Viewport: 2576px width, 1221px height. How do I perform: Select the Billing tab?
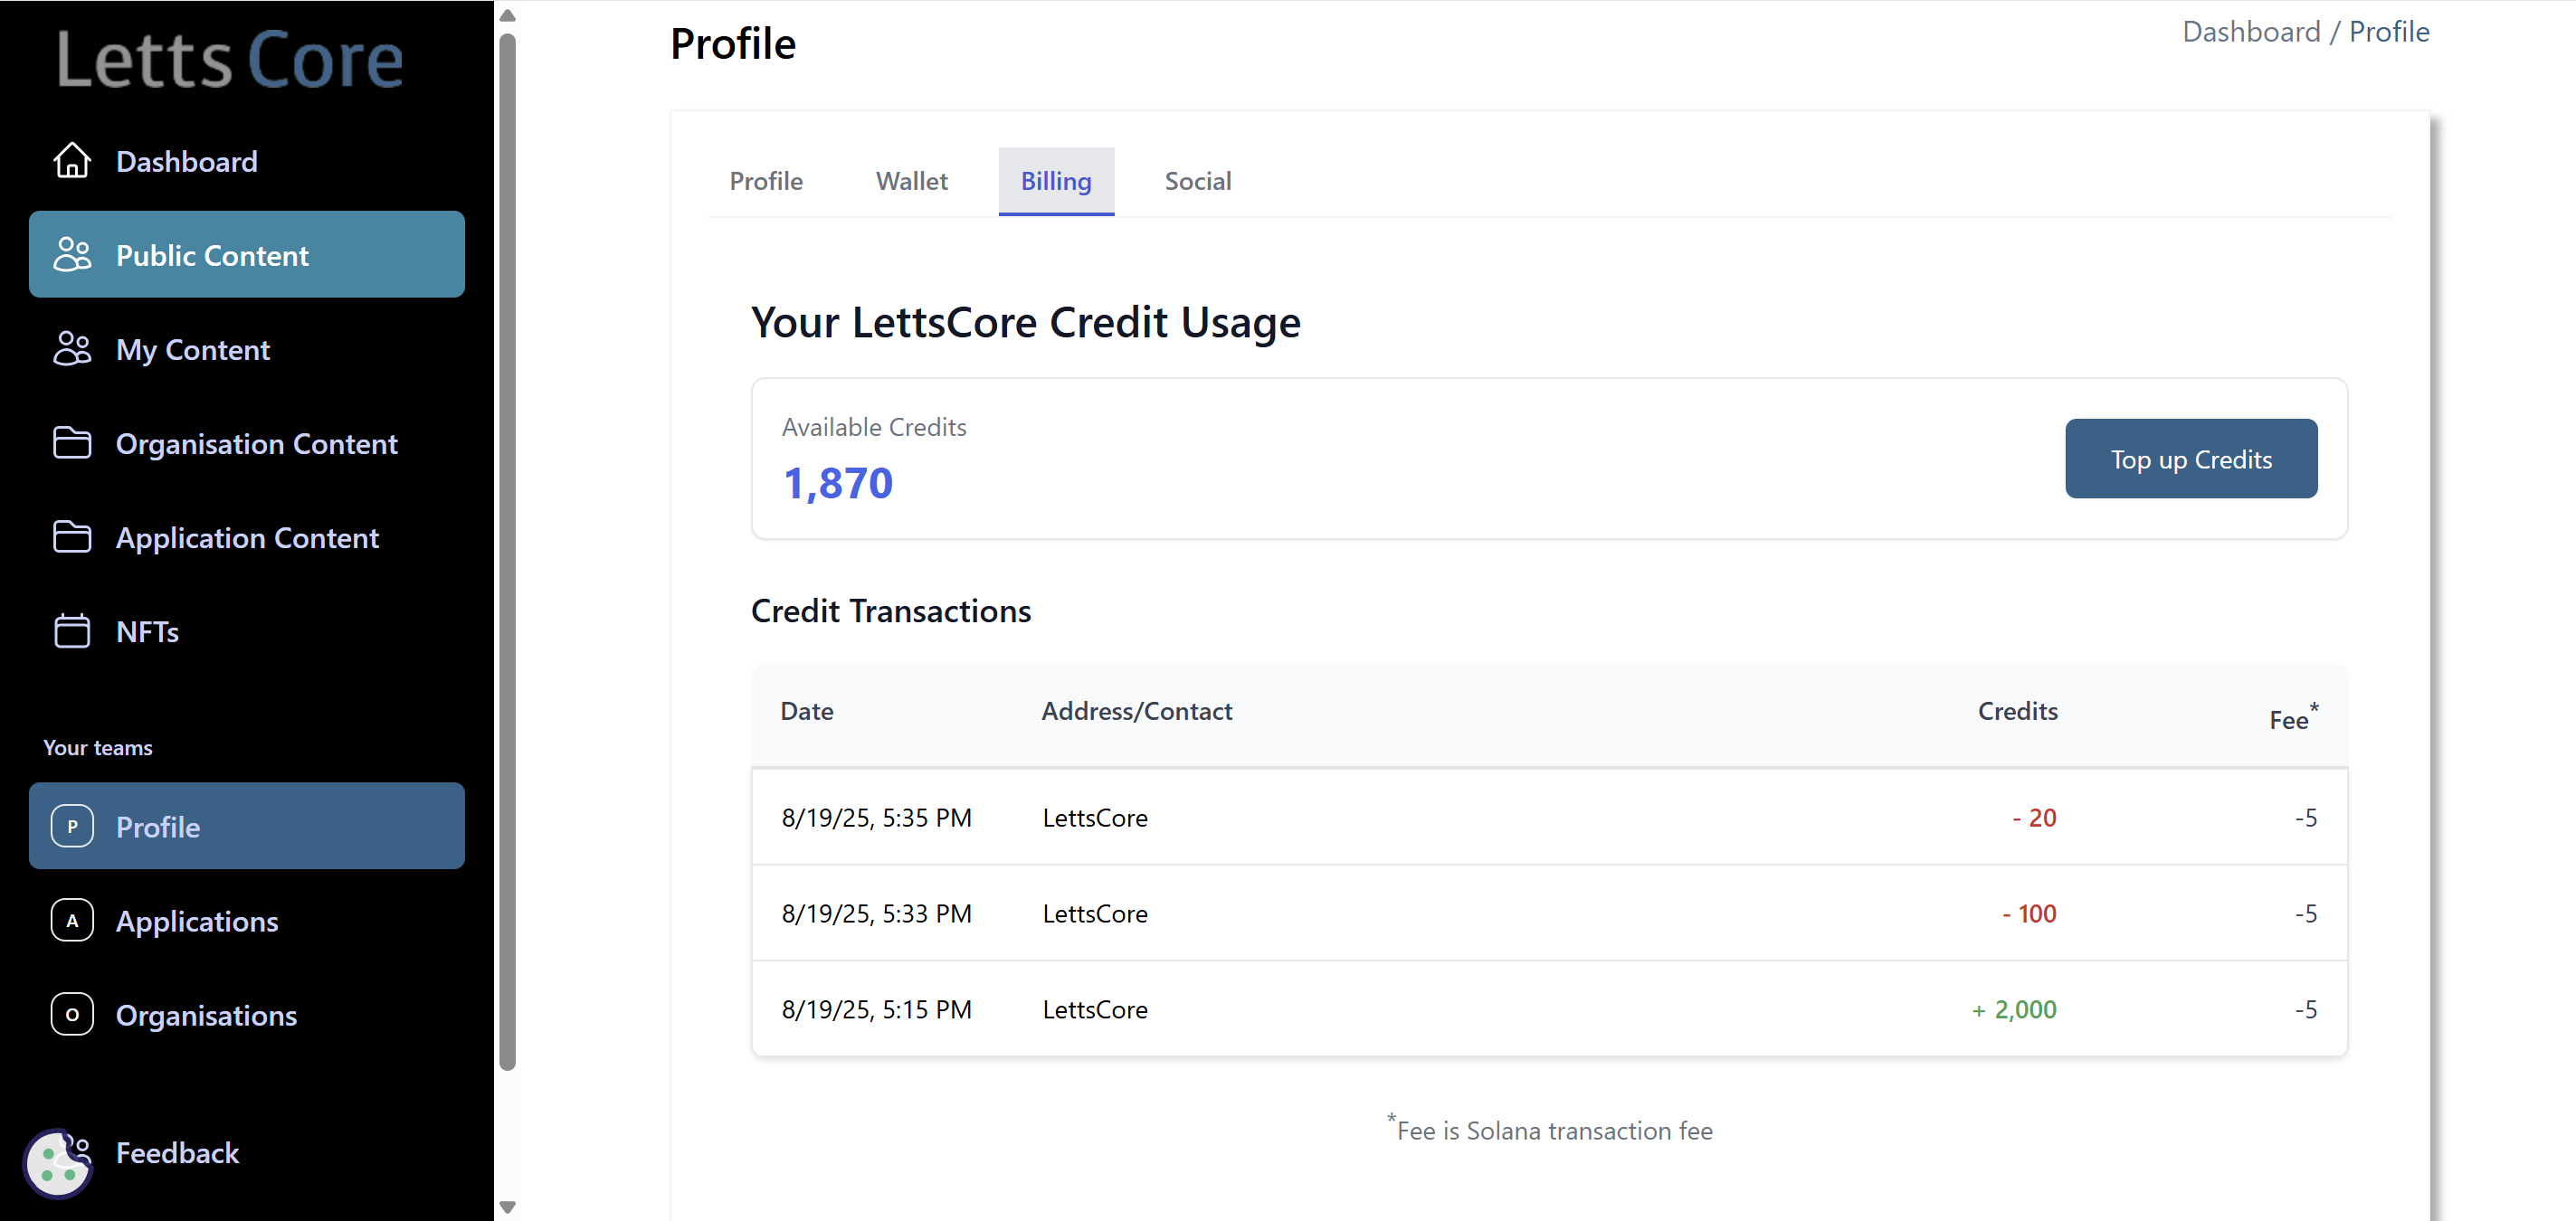coord(1055,181)
